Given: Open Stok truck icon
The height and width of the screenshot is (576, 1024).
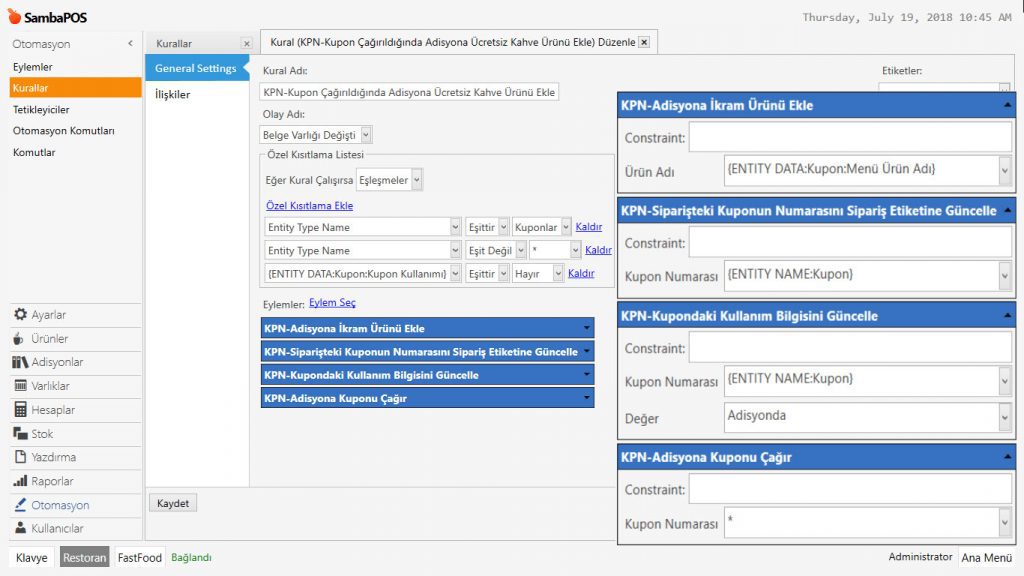Looking at the screenshot, I should (20, 434).
